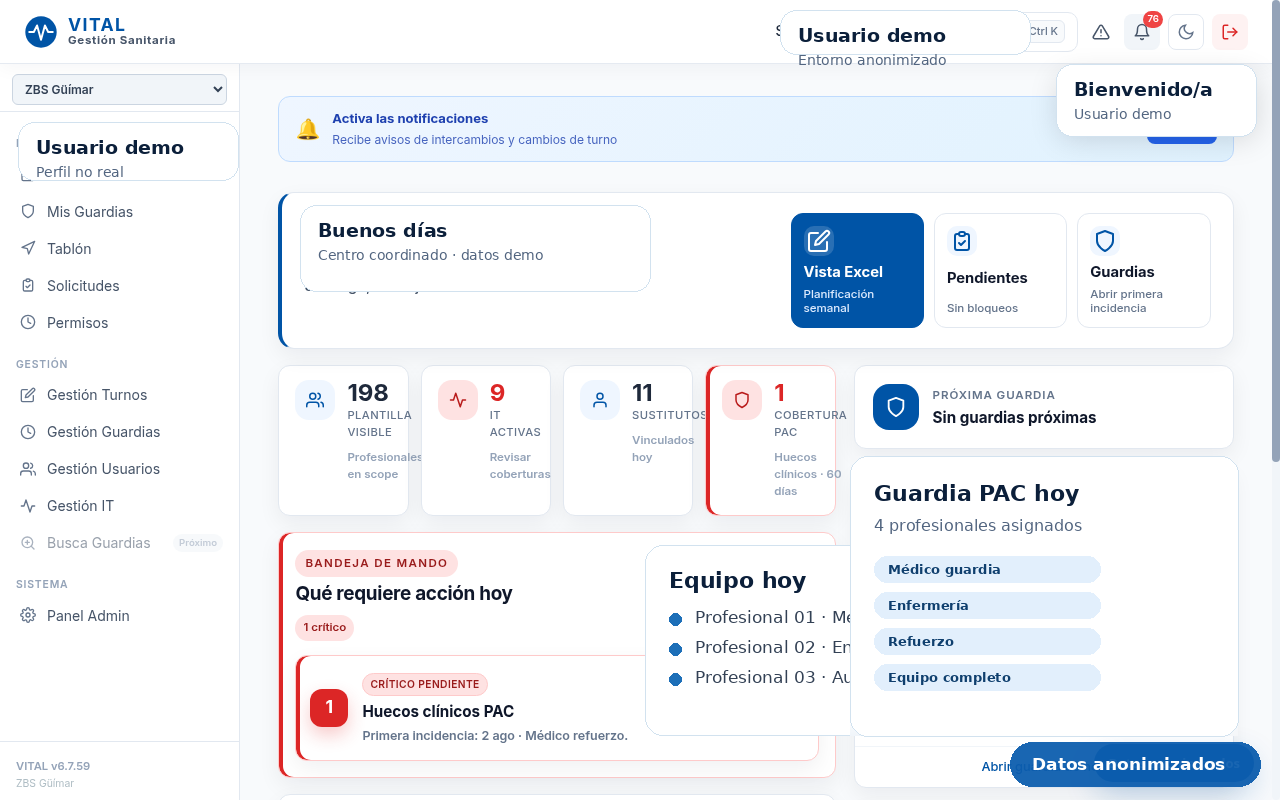Open Permisos in the sidebar
The height and width of the screenshot is (800, 1280).
pos(119,323)
